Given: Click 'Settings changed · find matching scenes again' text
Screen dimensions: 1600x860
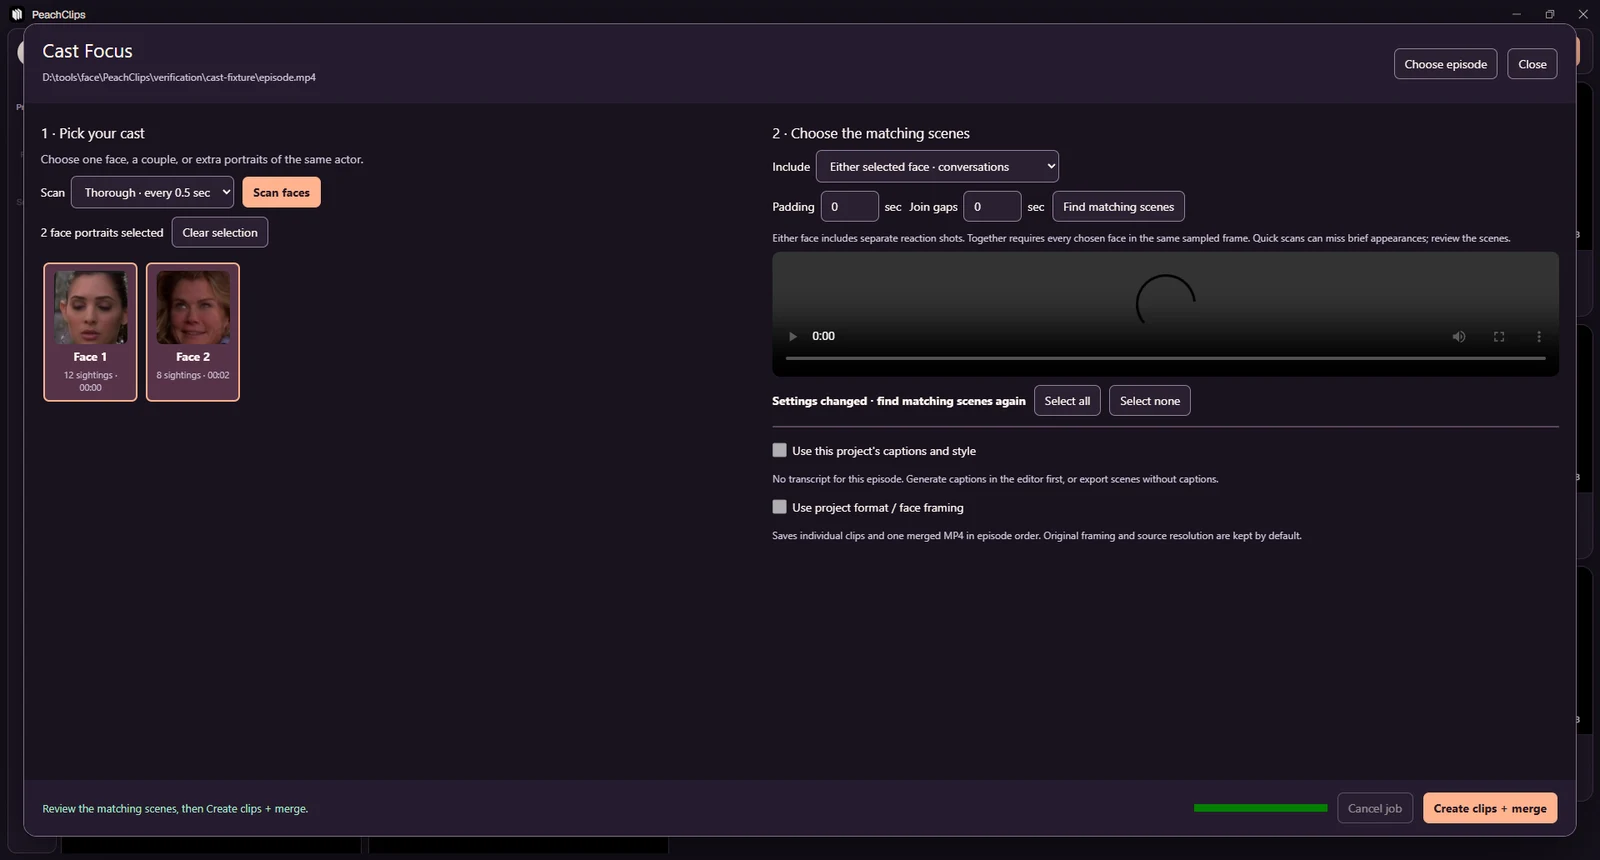Looking at the screenshot, I should (899, 401).
